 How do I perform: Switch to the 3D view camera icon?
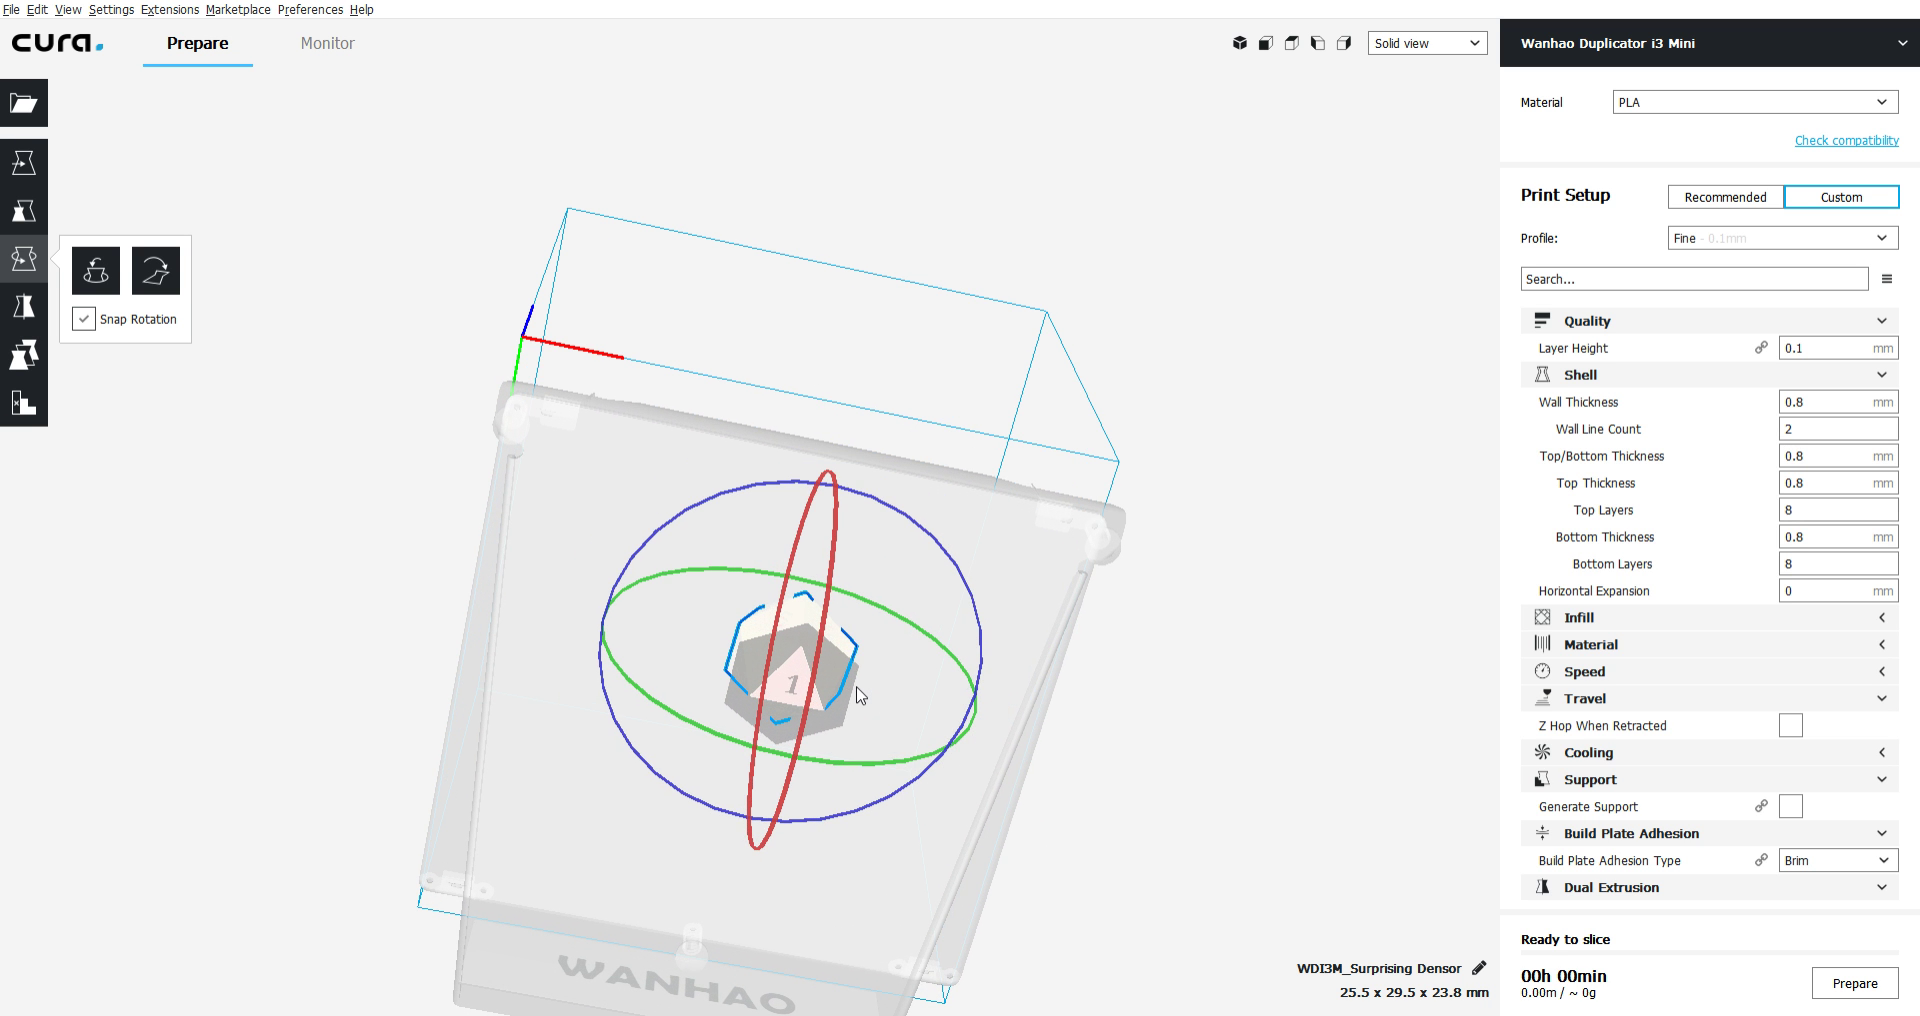pos(1240,43)
